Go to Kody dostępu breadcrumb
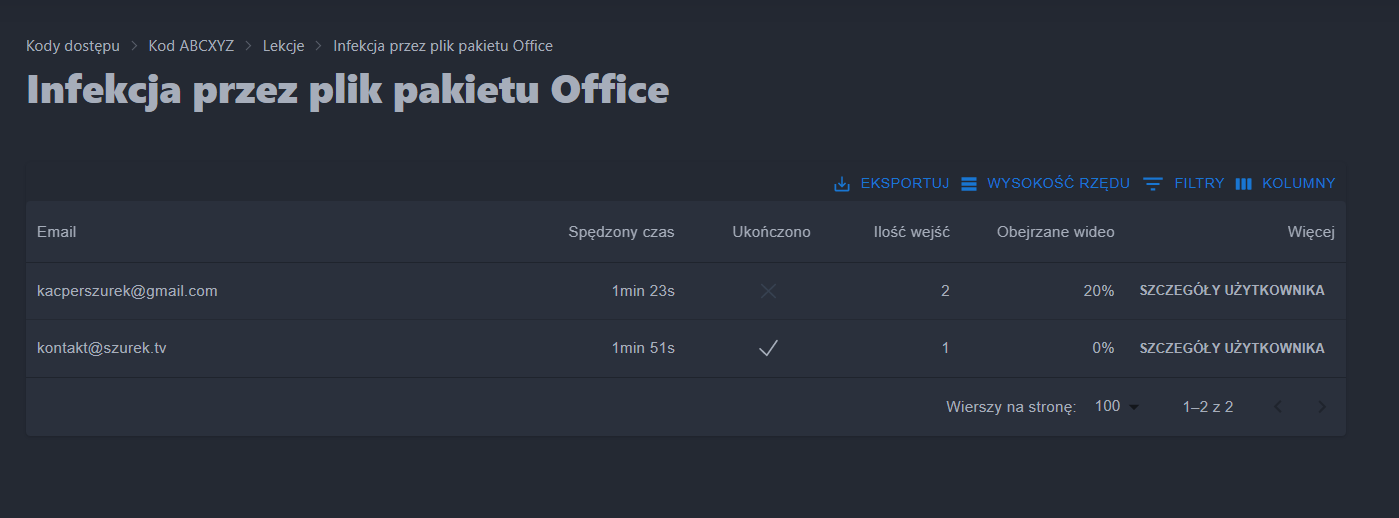Viewport: 1399px width, 518px height. 73,46
